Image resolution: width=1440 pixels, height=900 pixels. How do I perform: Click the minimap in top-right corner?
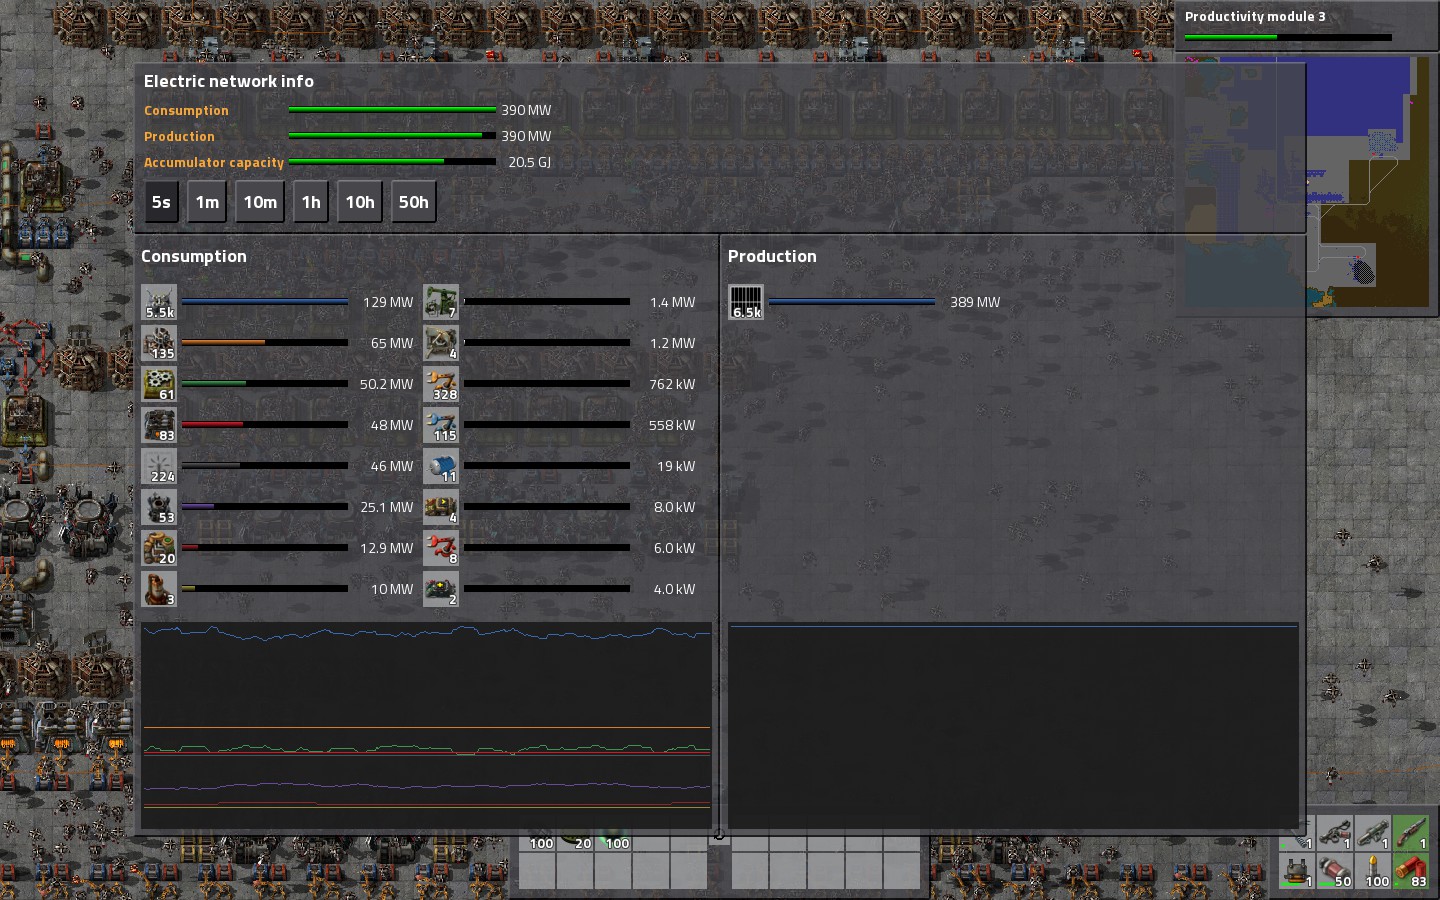tap(1308, 182)
